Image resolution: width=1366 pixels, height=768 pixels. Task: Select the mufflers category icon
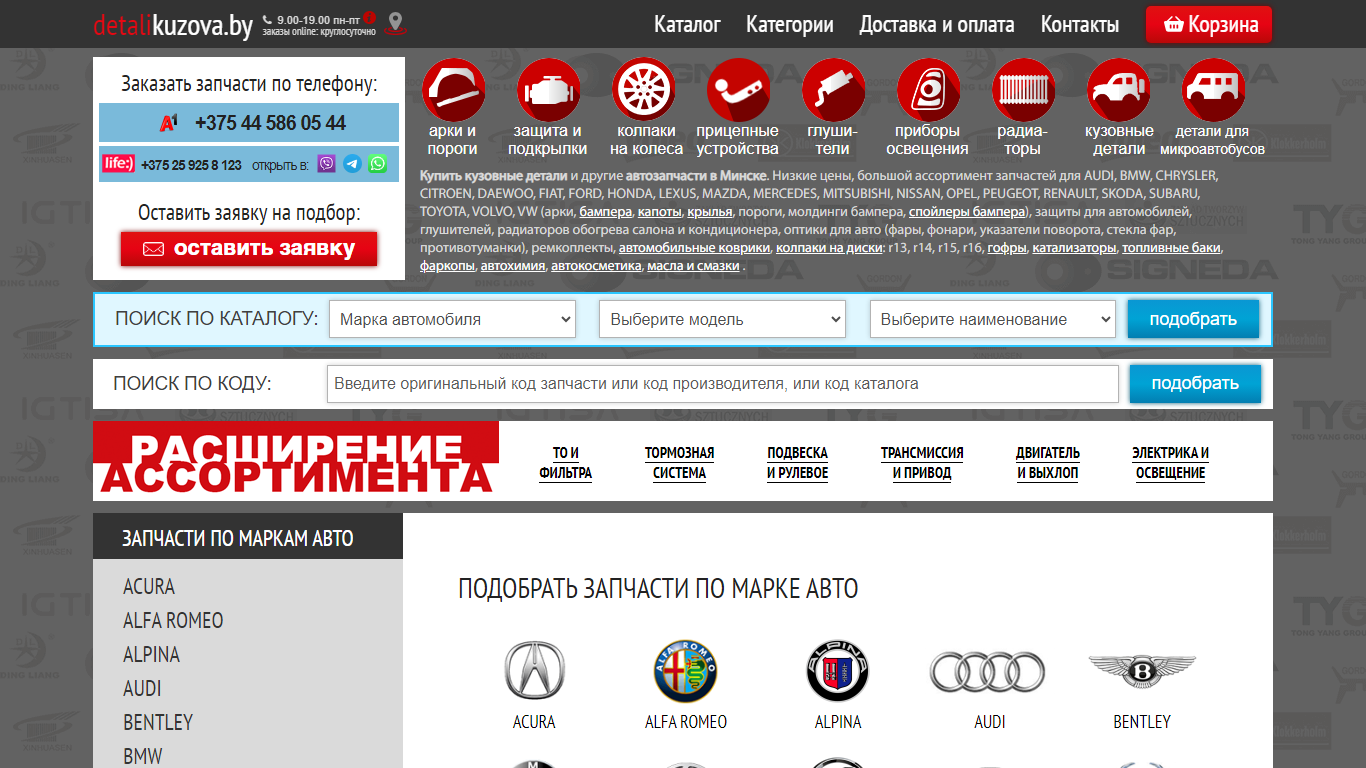click(833, 89)
